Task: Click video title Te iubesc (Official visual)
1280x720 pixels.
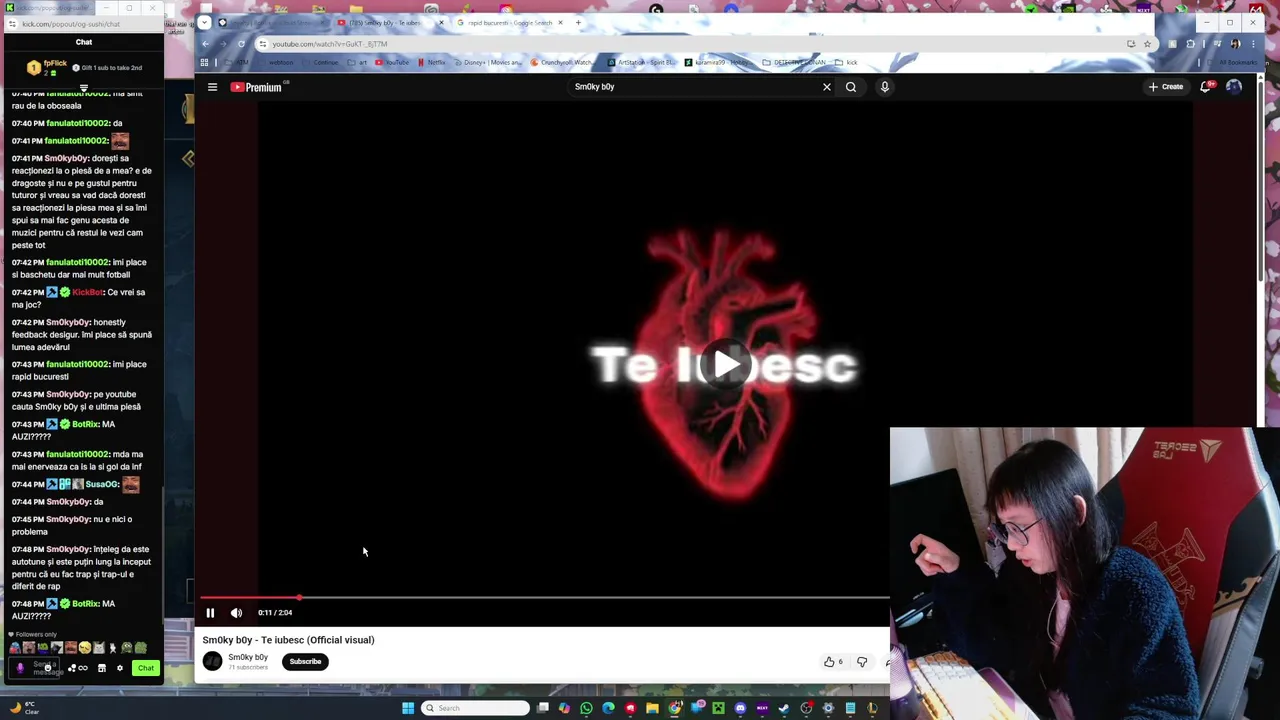Action: point(288,640)
